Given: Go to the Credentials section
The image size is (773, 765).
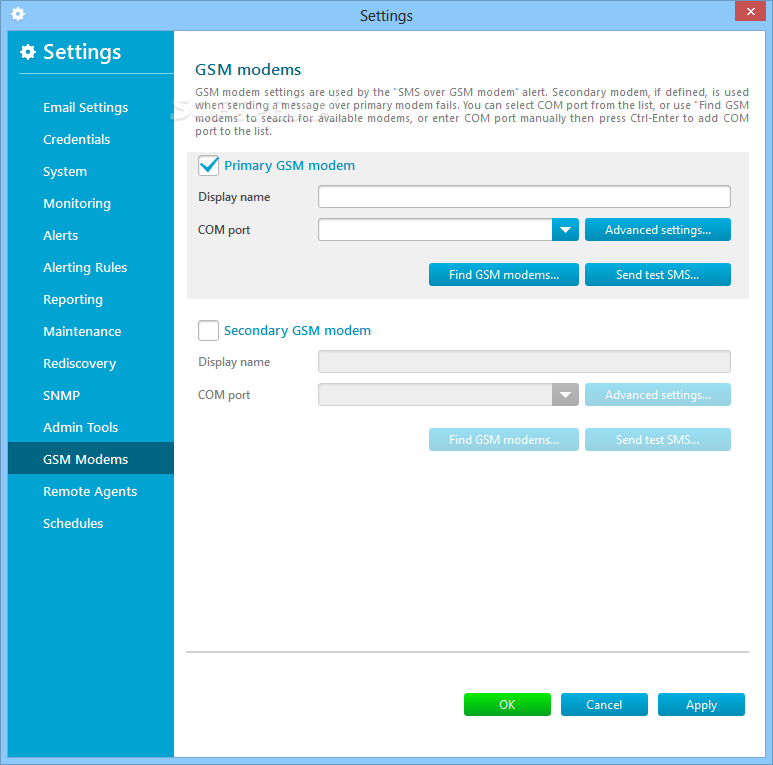Looking at the screenshot, I should tap(76, 139).
